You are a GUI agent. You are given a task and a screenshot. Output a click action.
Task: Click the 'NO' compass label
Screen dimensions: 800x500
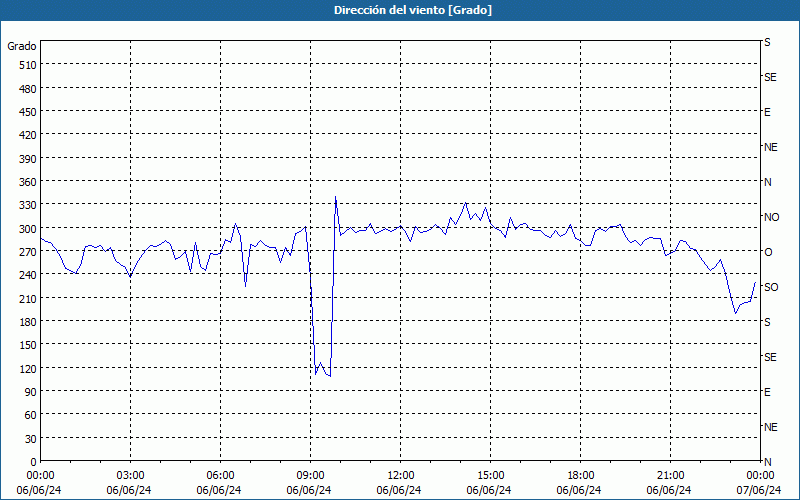pyautogui.click(x=771, y=217)
